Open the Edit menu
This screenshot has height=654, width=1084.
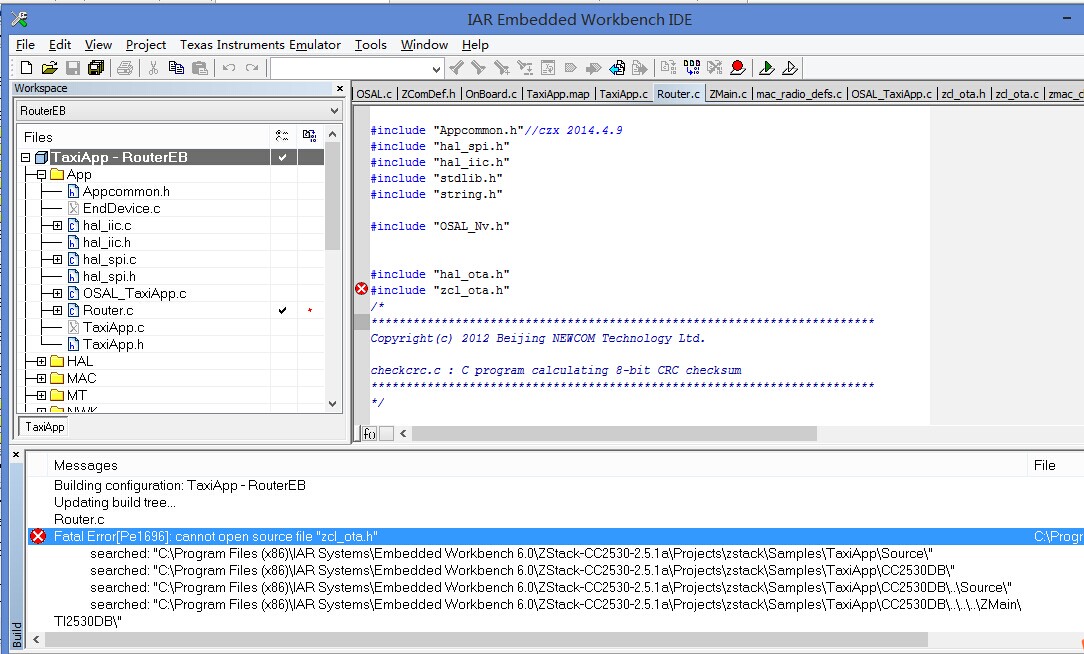click(x=59, y=44)
